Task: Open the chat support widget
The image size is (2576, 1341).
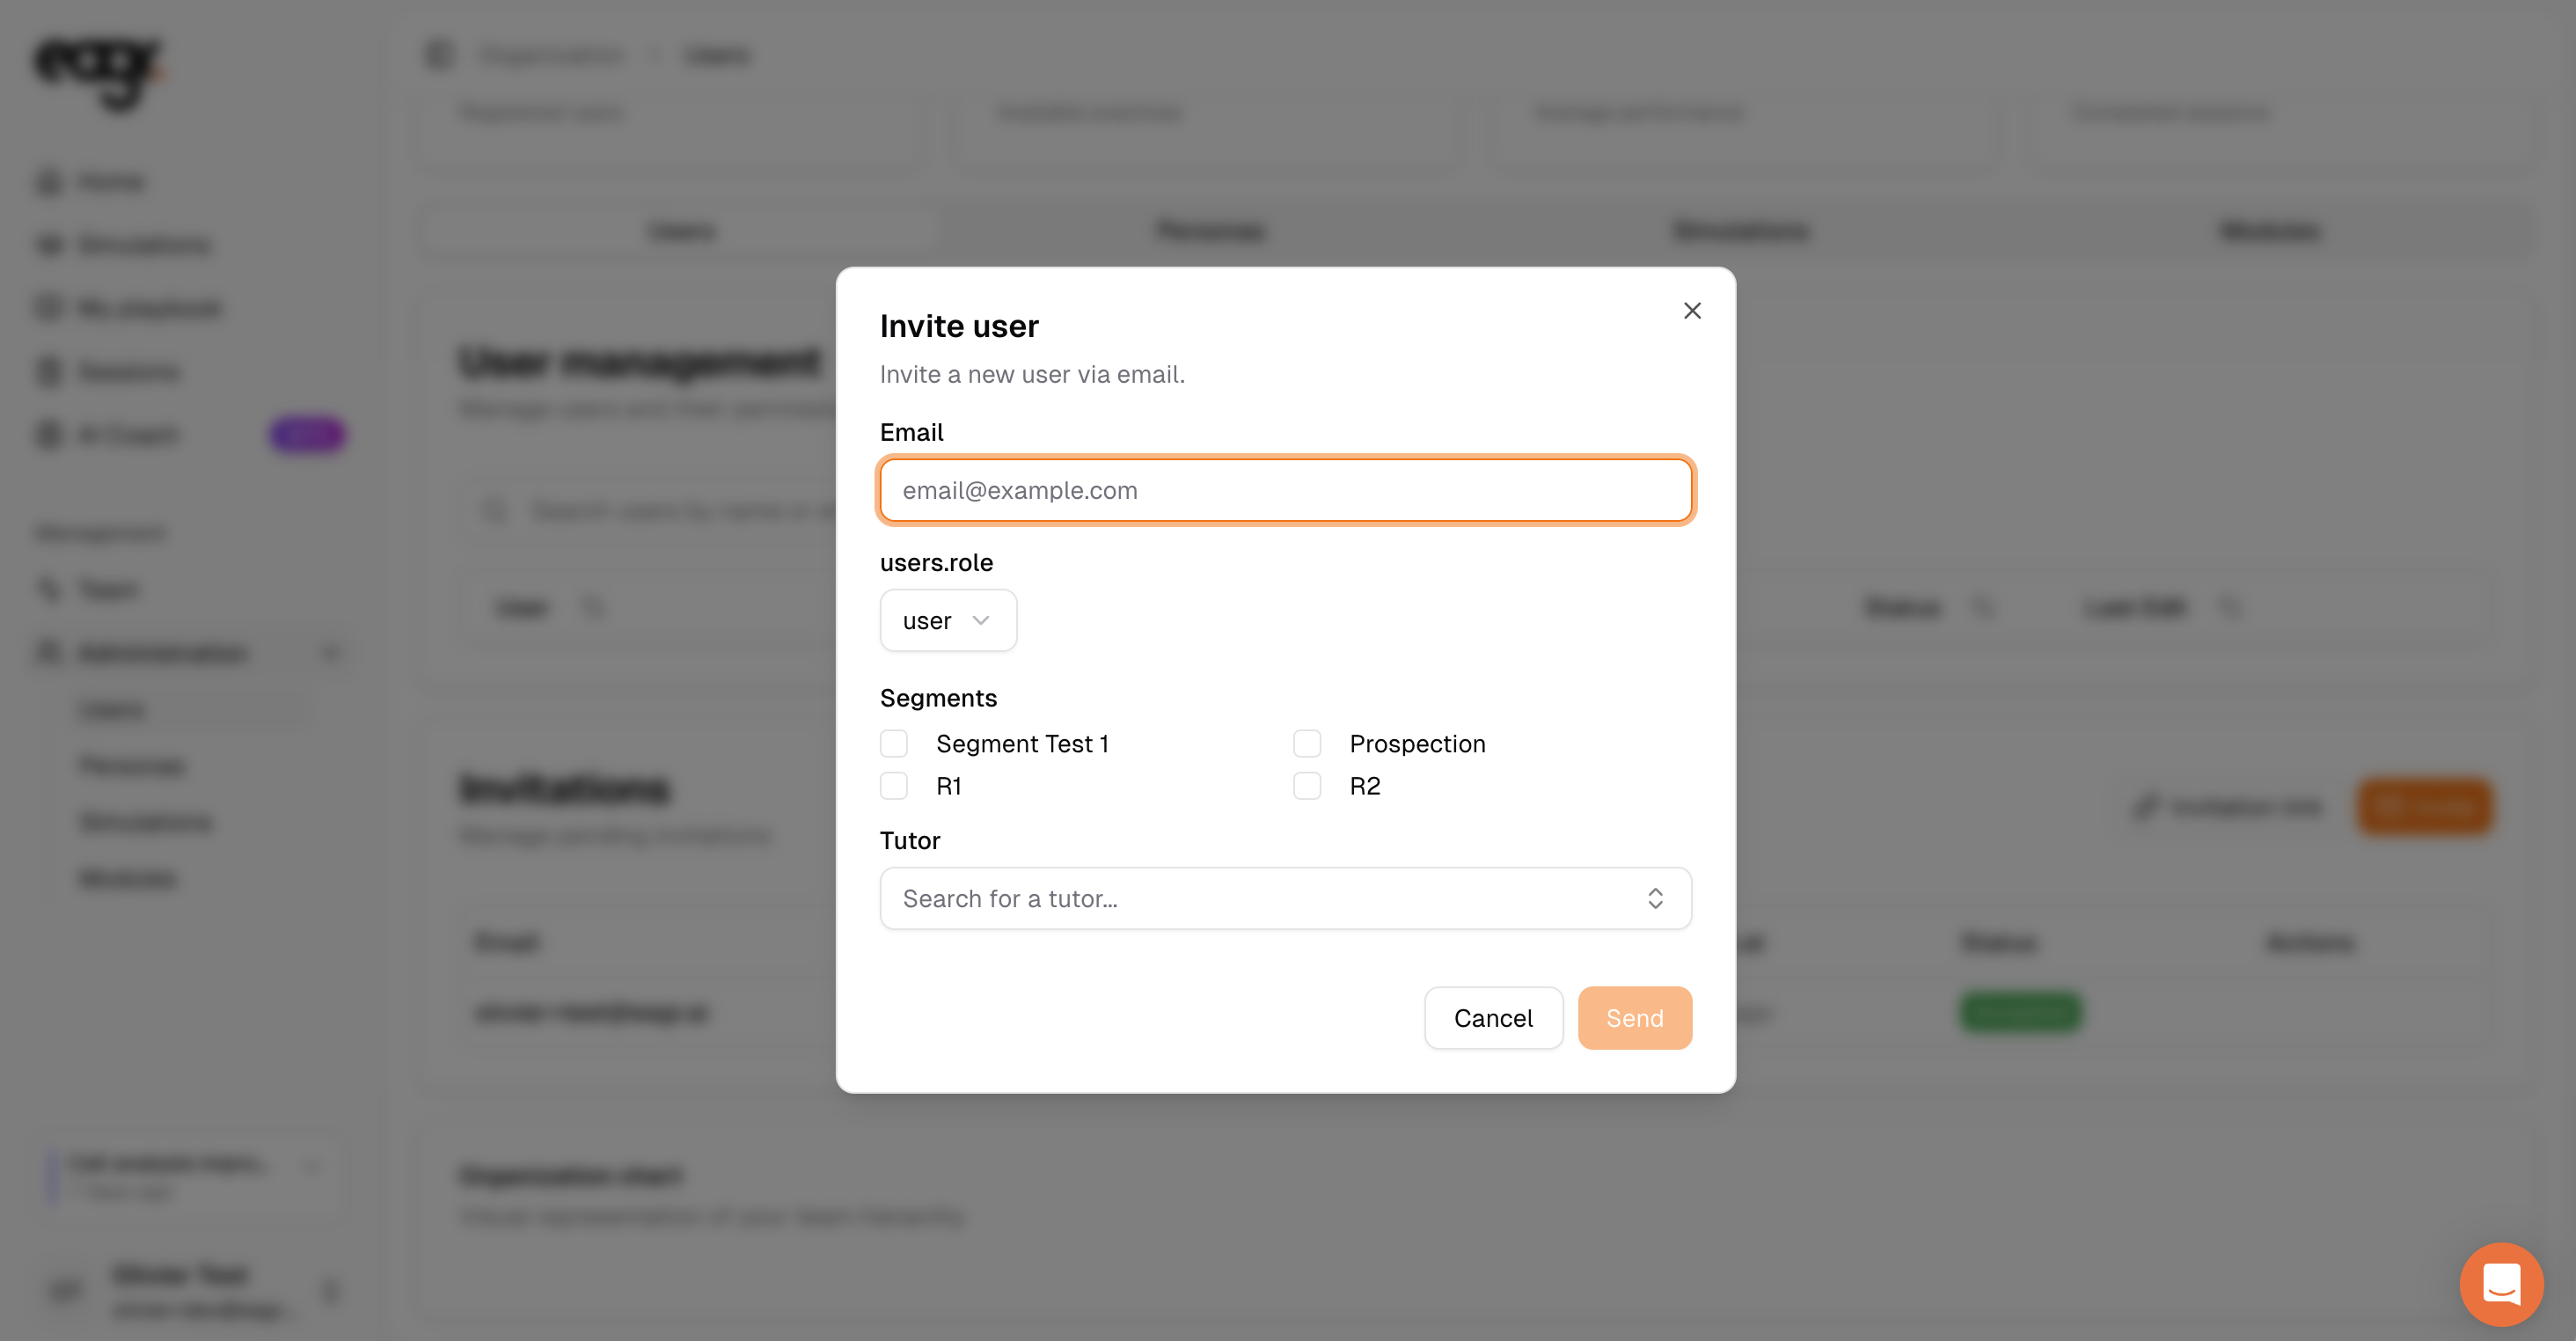Action: (x=2500, y=1283)
